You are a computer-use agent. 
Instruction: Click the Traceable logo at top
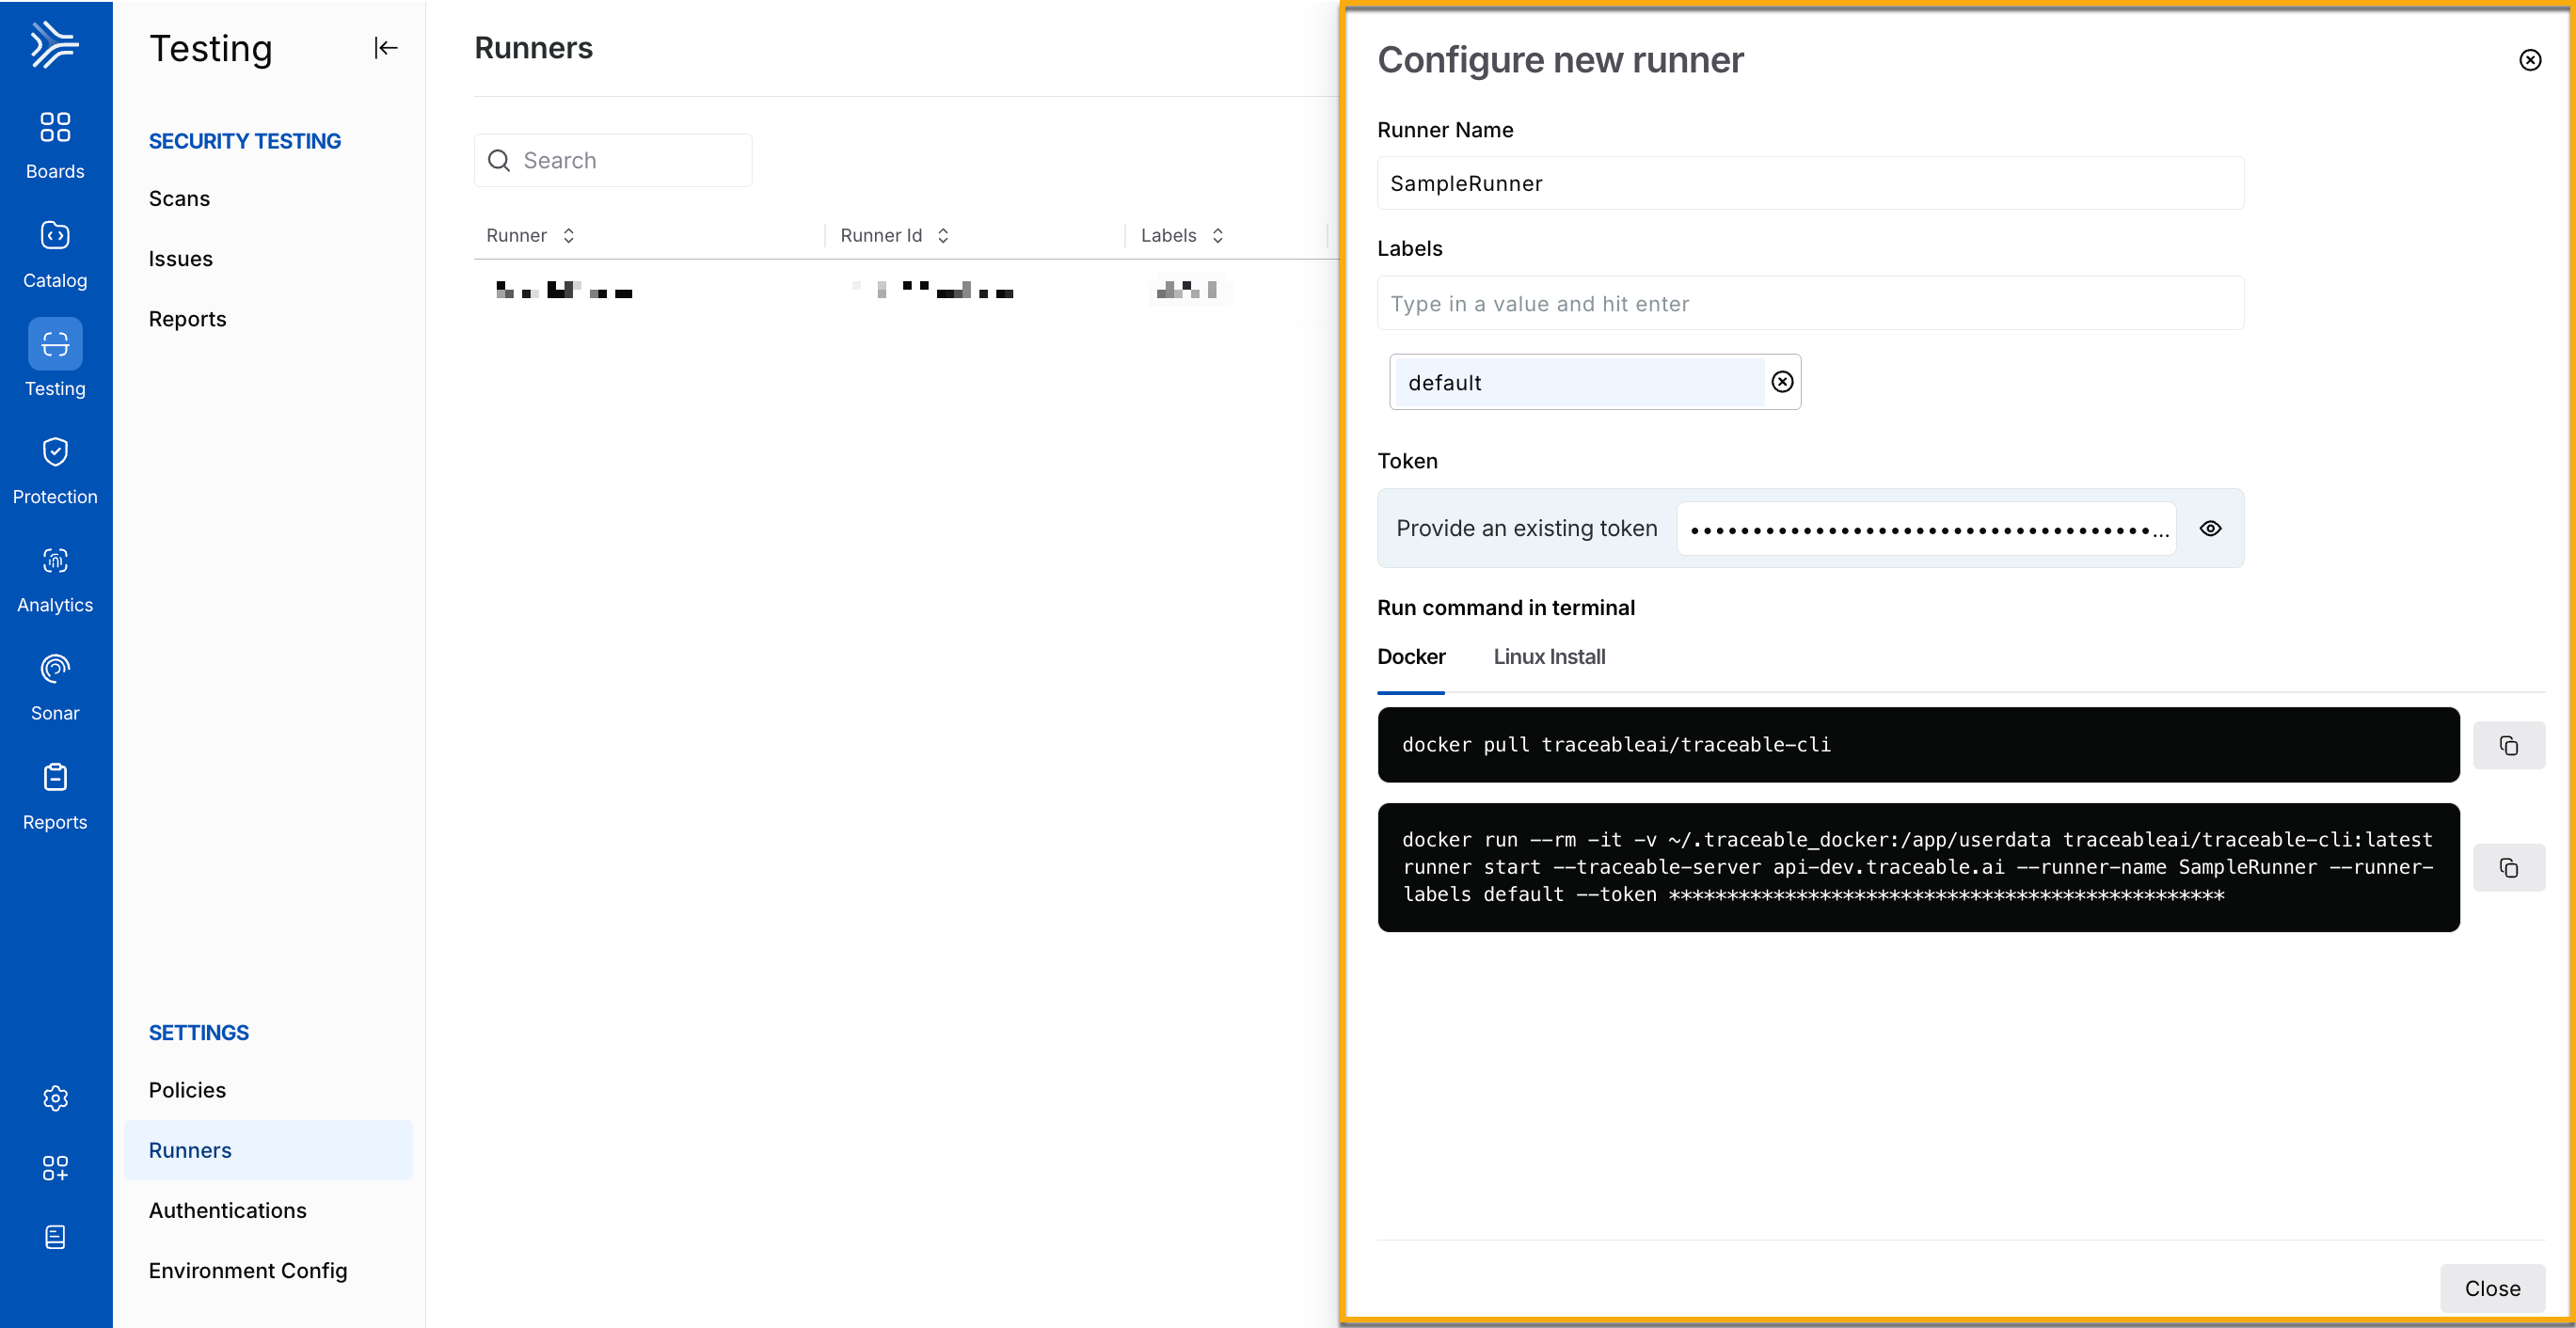pos(54,45)
